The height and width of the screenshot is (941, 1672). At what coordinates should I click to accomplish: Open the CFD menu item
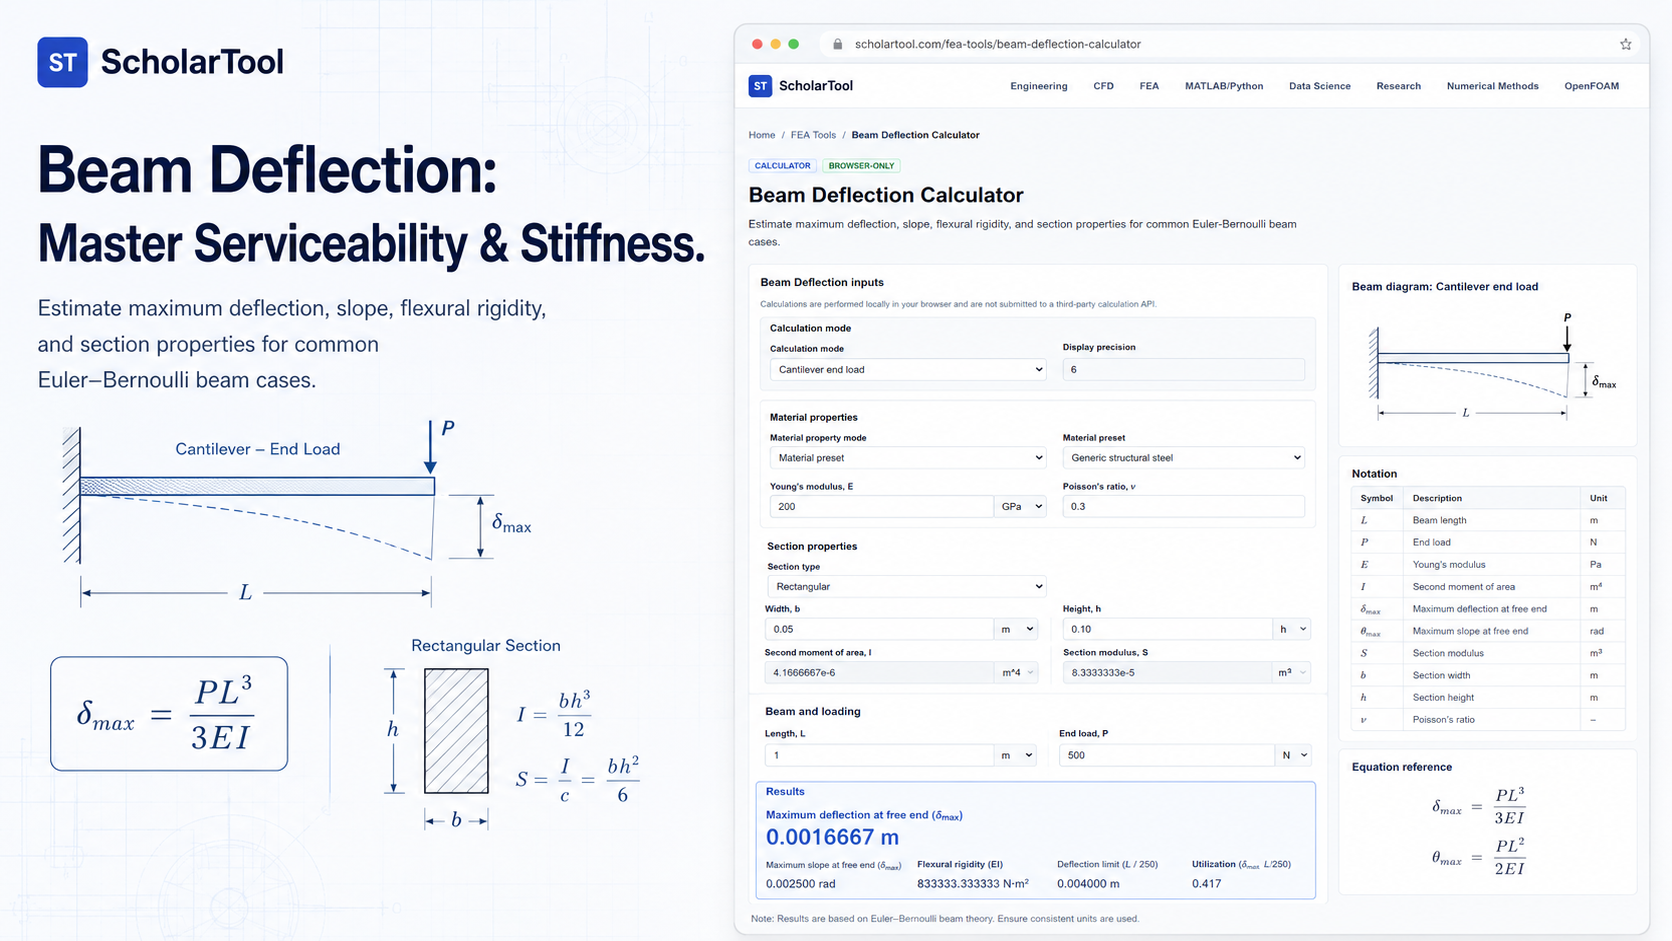click(x=1103, y=86)
